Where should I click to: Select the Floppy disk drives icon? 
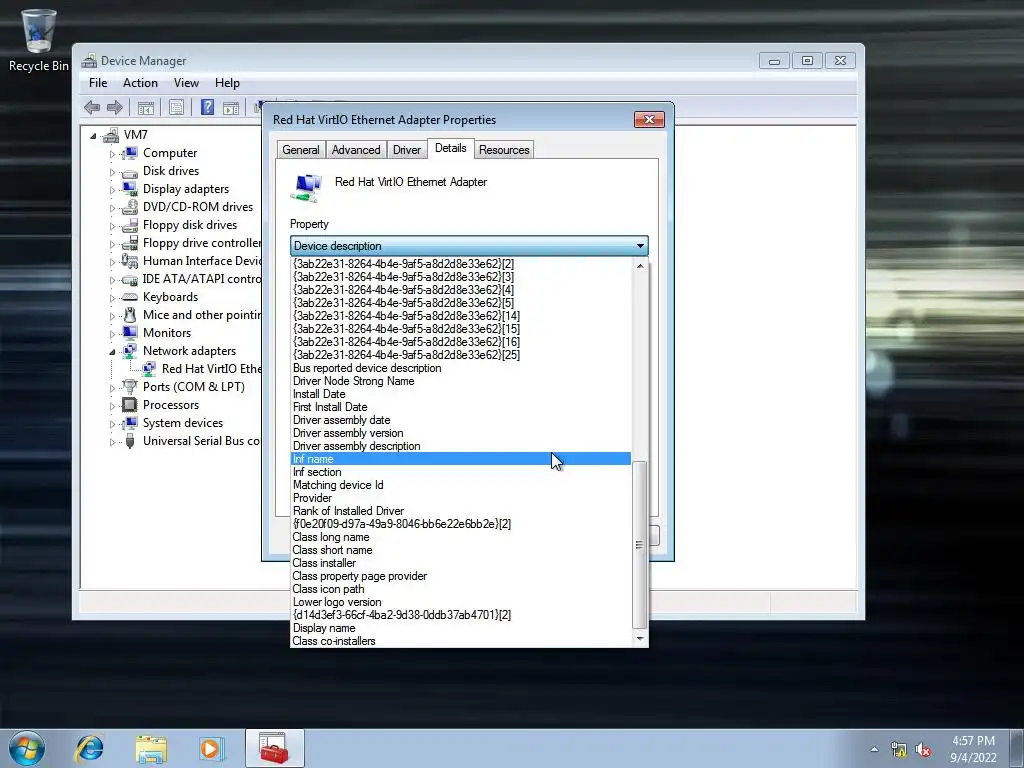tap(130, 225)
